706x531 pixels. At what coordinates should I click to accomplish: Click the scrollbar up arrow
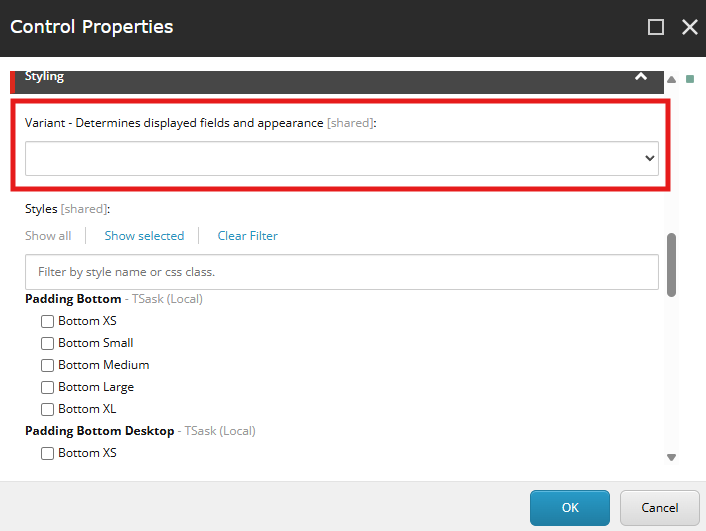[x=672, y=79]
